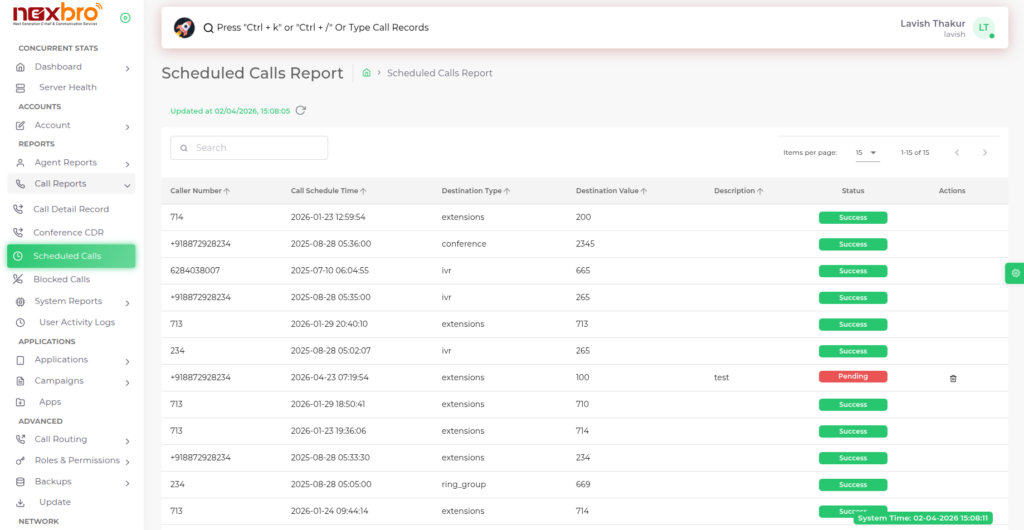Go to next page with right arrow
The width and height of the screenshot is (1024, 530).
[984, 153]
